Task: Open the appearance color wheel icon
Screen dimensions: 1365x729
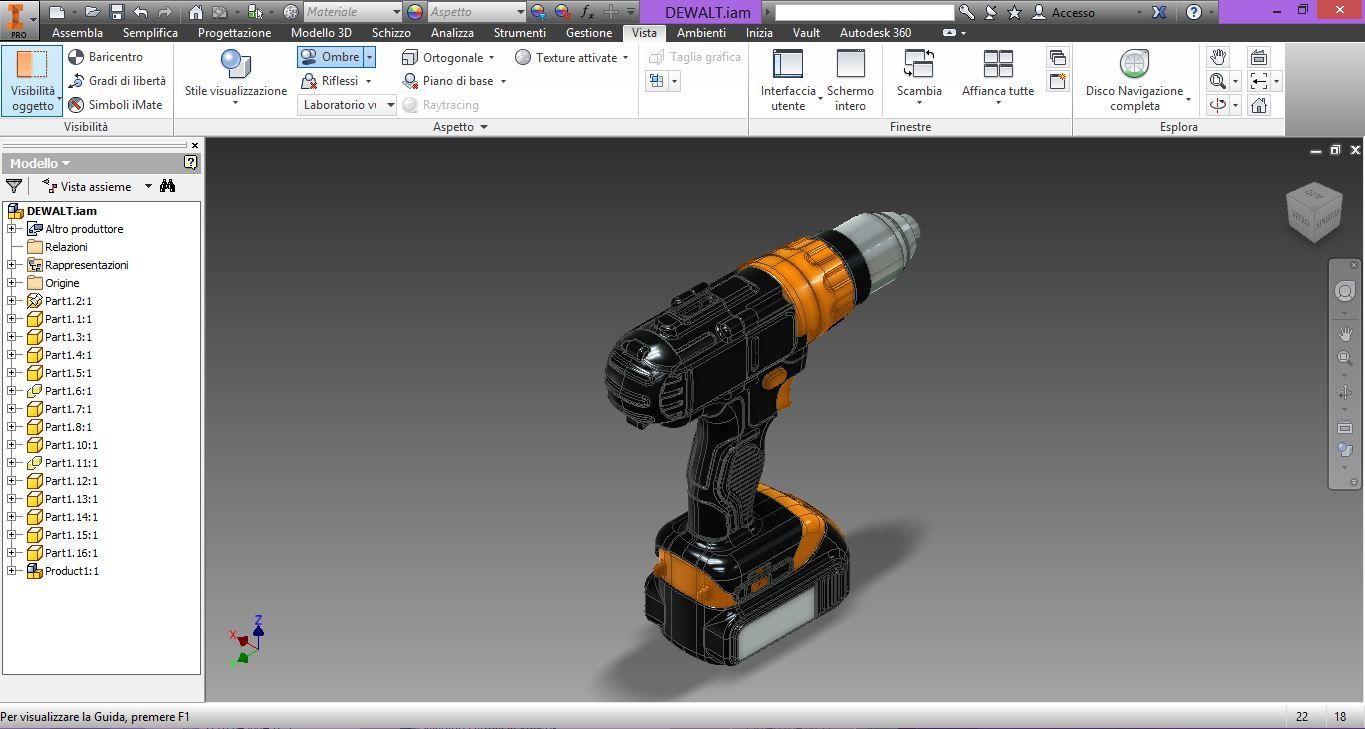Action: pyautogui.click(x=415, y=12)
